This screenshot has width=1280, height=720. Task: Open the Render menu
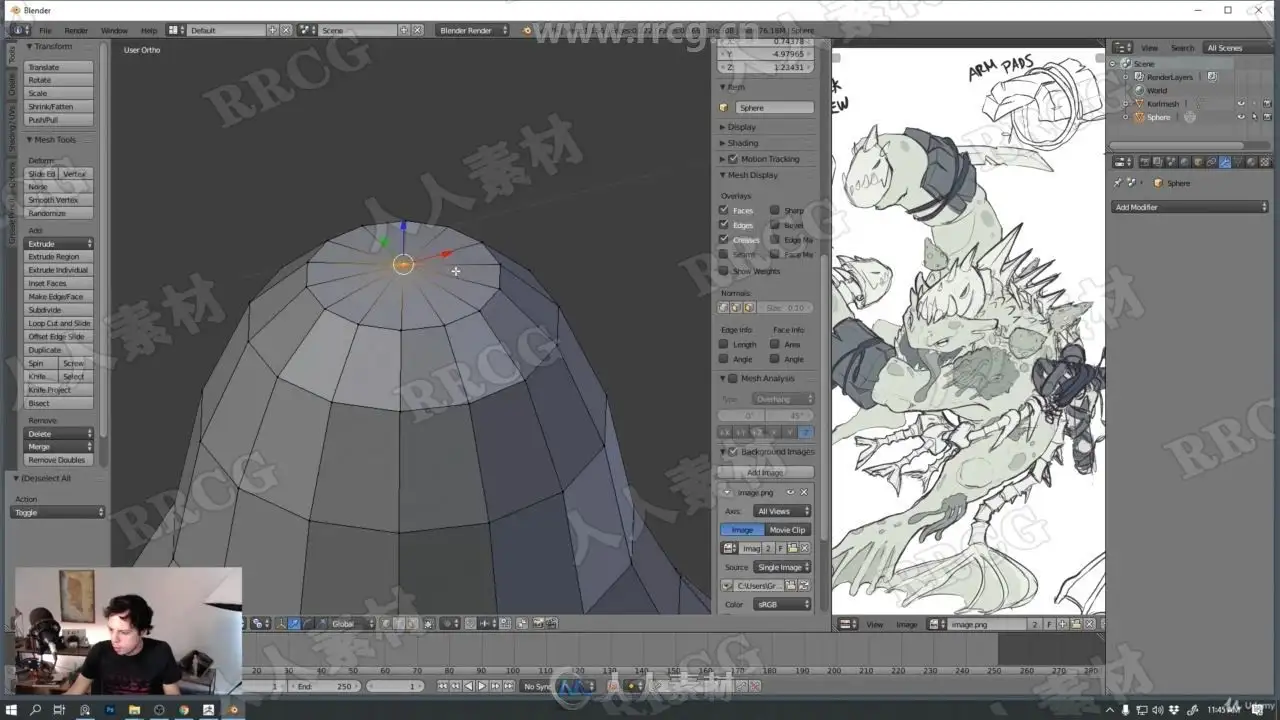click(x=76, y=31)
